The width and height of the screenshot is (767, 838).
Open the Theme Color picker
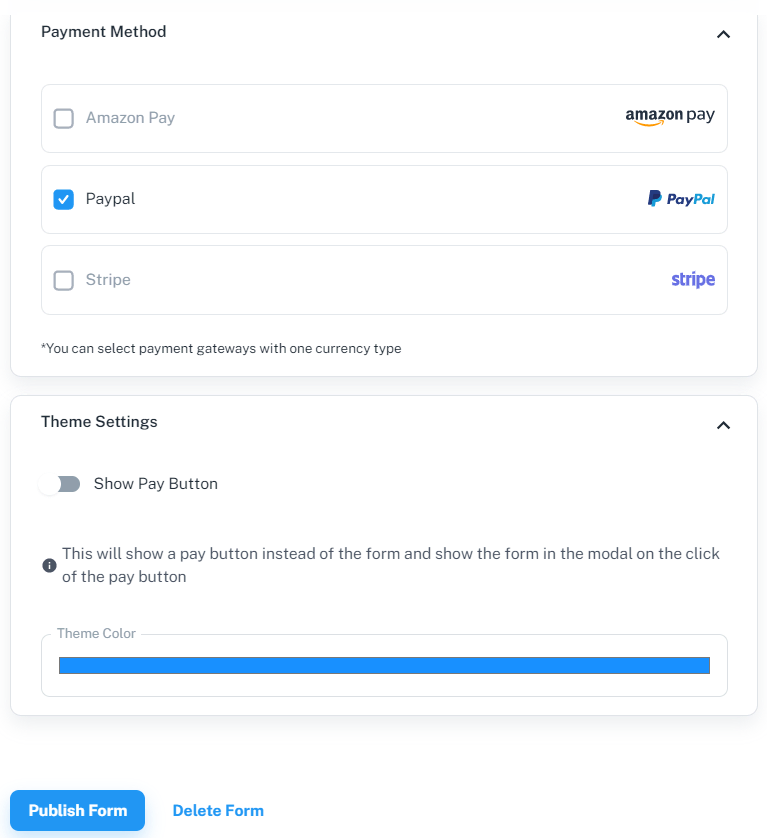point(384,664)
